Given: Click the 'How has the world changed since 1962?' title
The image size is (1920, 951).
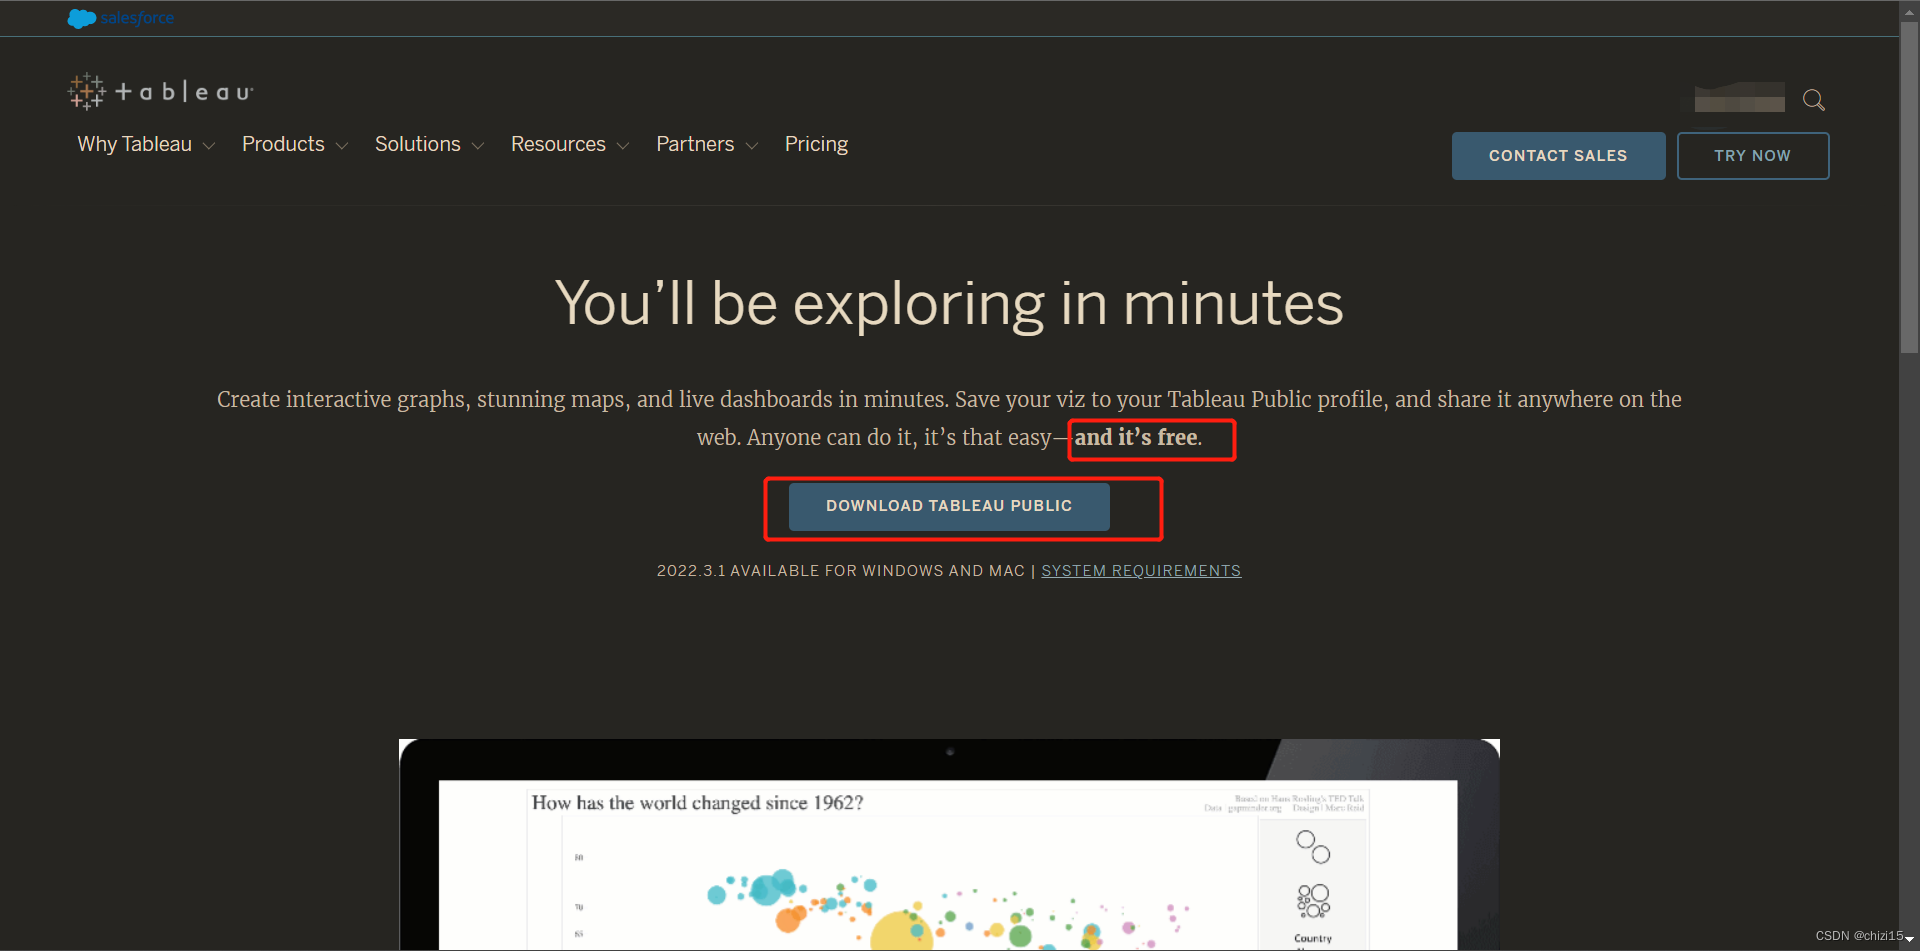Looking at the screenshot, I should [x=697, y=802].
